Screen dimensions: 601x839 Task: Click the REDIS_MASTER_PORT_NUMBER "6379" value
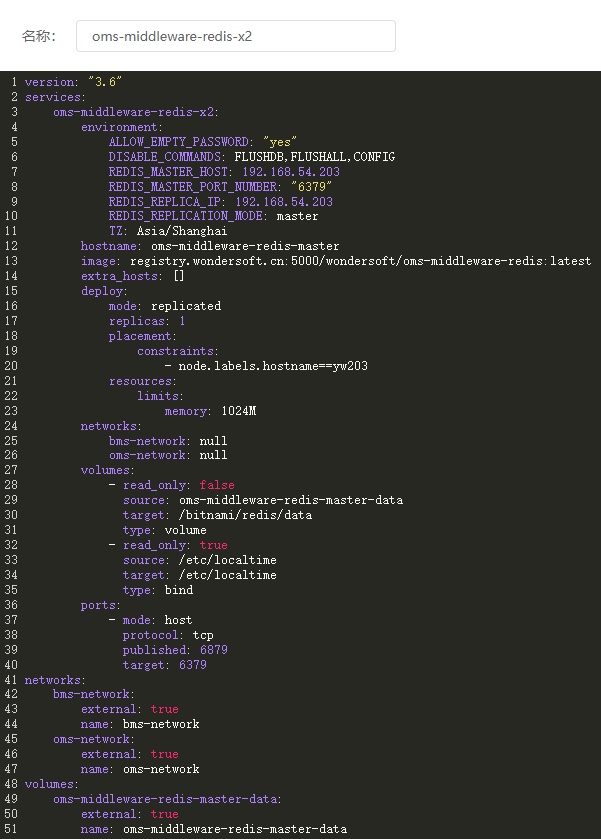[311, 187]
